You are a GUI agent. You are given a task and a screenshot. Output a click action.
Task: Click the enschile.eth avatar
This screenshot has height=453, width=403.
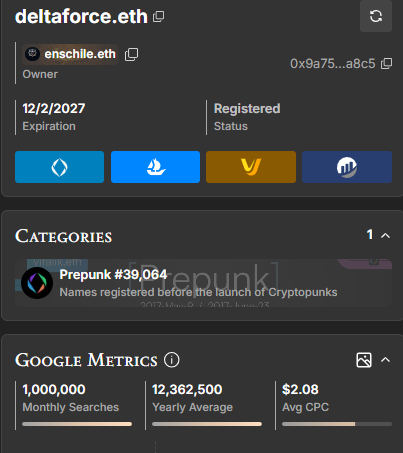click(x=33, y=54)
